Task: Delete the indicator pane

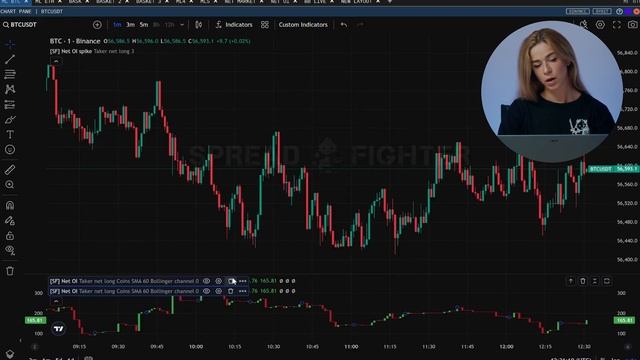Action: tap(583, 281)
